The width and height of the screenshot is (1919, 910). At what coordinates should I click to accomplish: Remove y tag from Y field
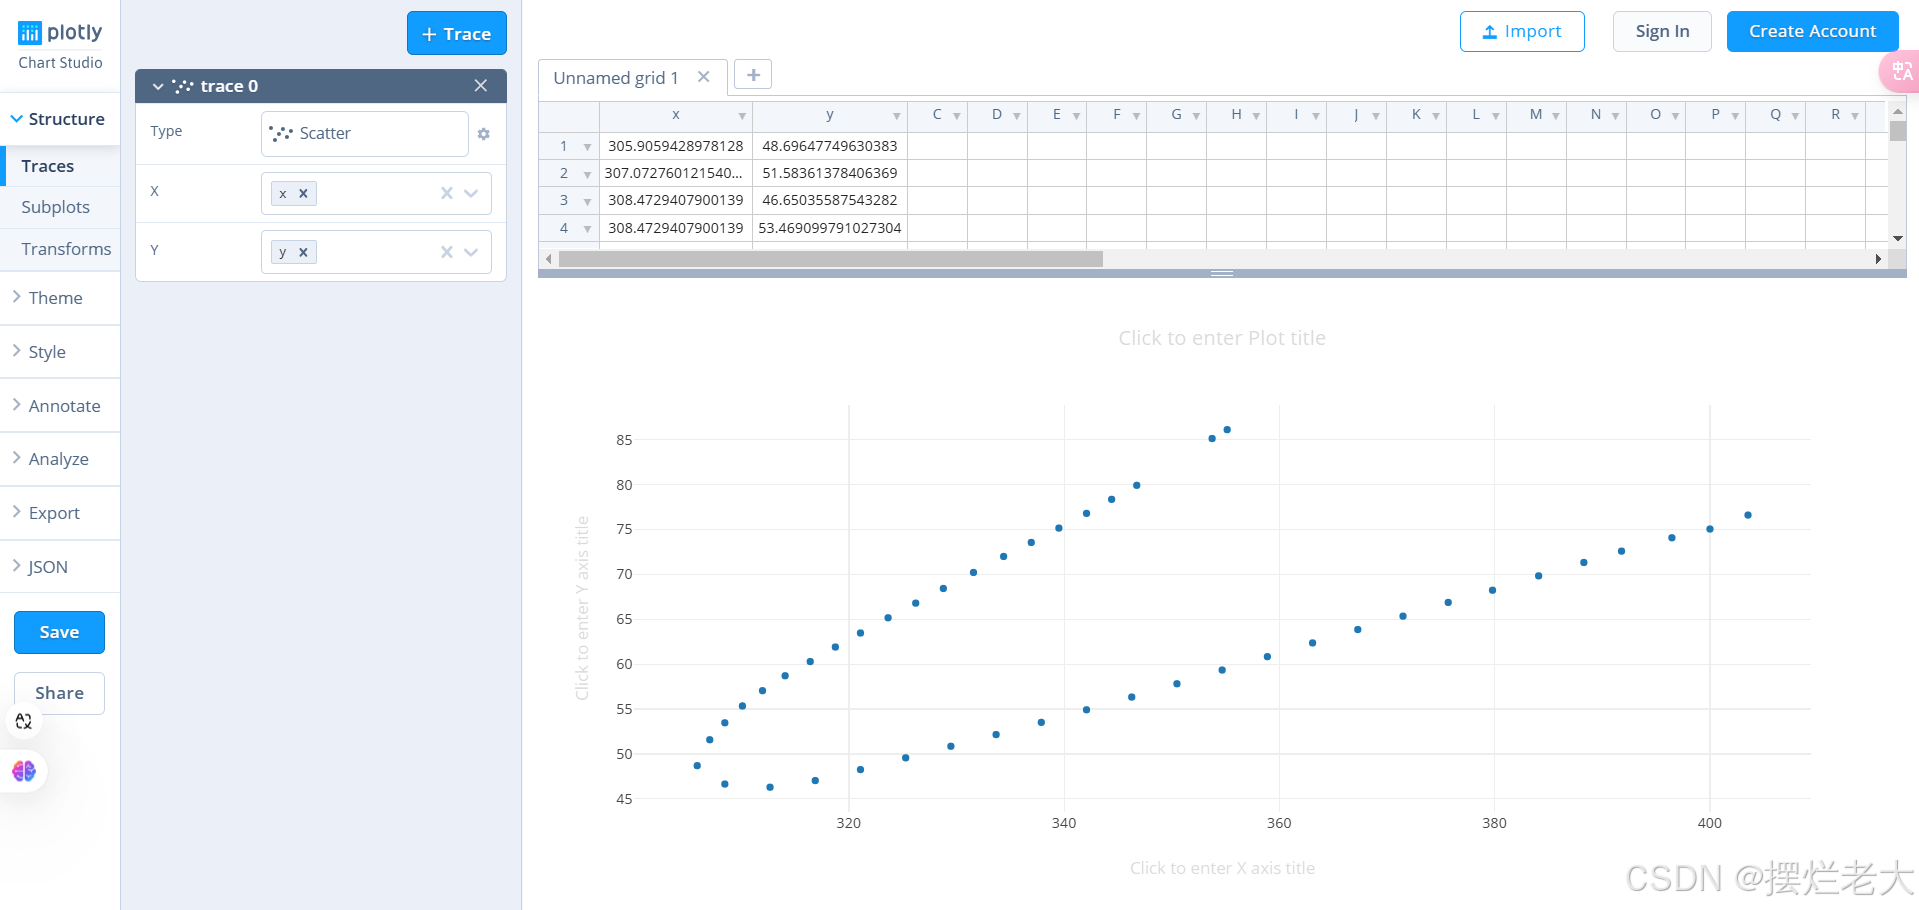(303, 253)
